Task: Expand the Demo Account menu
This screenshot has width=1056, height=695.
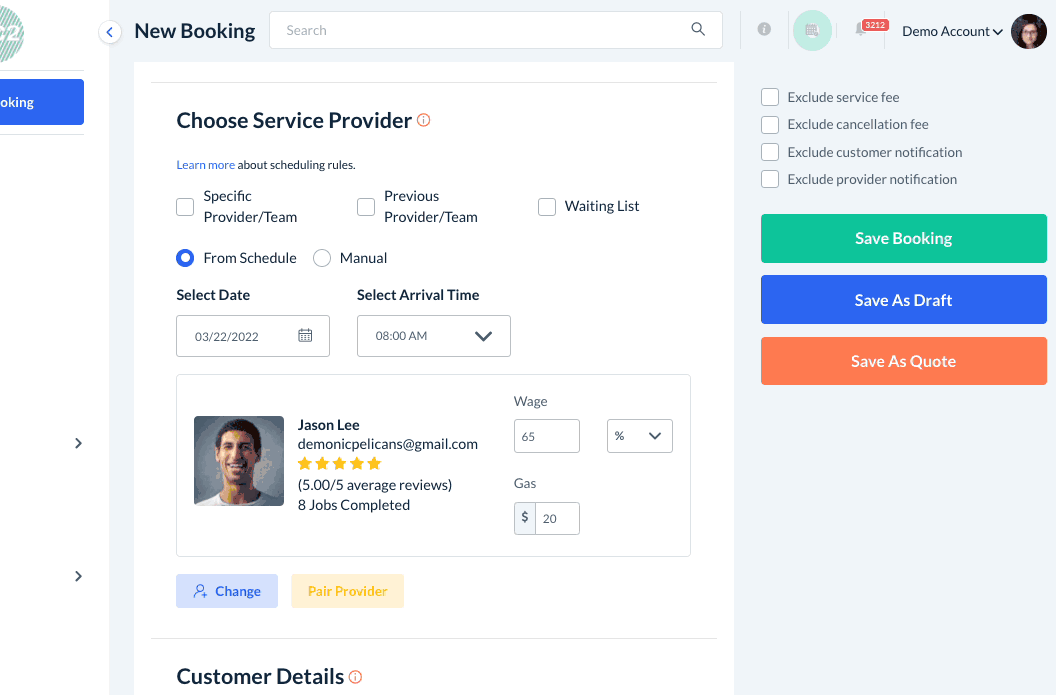Action: coord(951,31)
